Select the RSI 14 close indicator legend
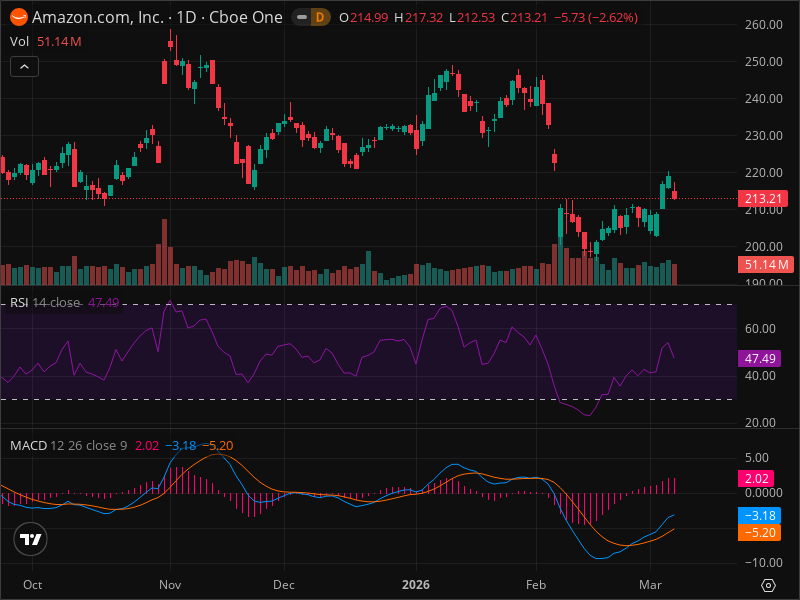Image resolution: width=800 pixels, height=600 pixels. (x=45, y=303)
